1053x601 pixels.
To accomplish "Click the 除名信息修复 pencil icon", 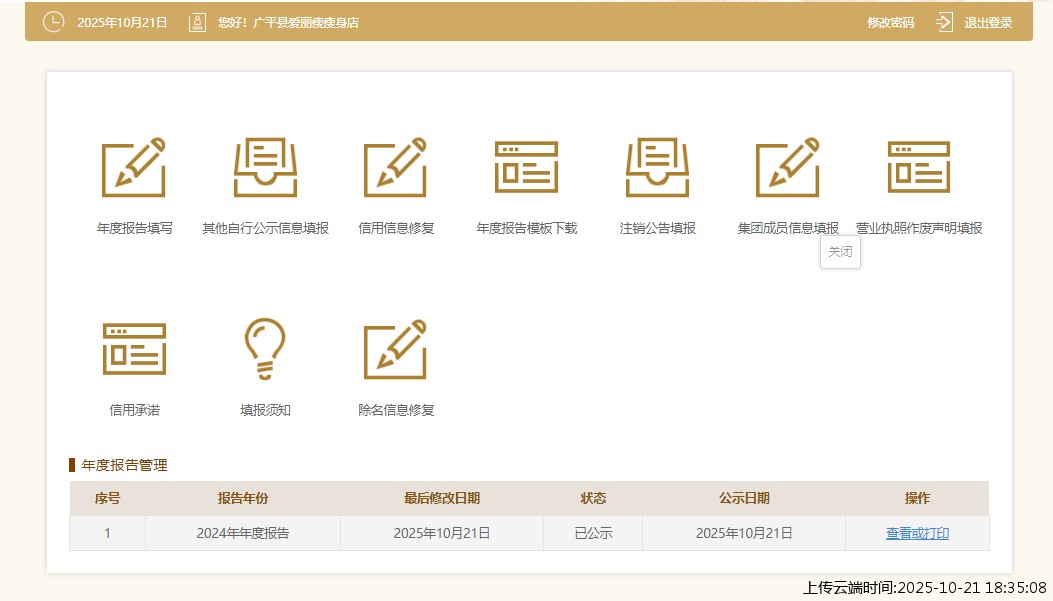I will (x=396, y=350).
